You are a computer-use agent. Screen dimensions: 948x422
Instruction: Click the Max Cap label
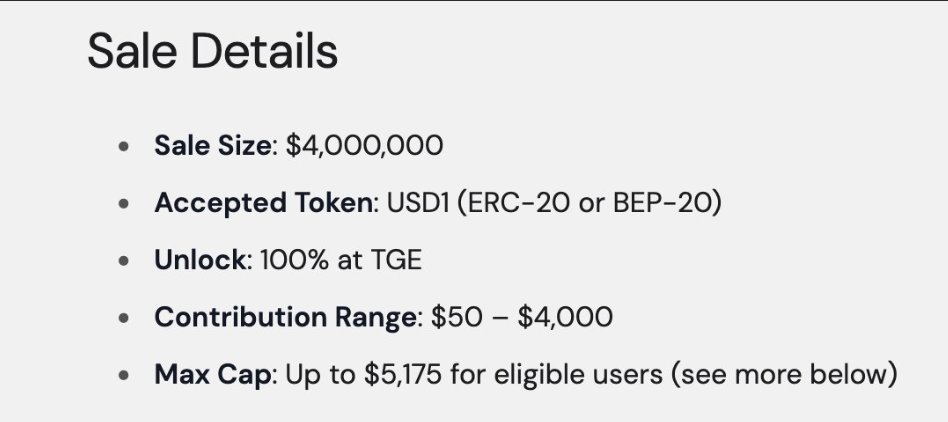[x=212, y=375]
